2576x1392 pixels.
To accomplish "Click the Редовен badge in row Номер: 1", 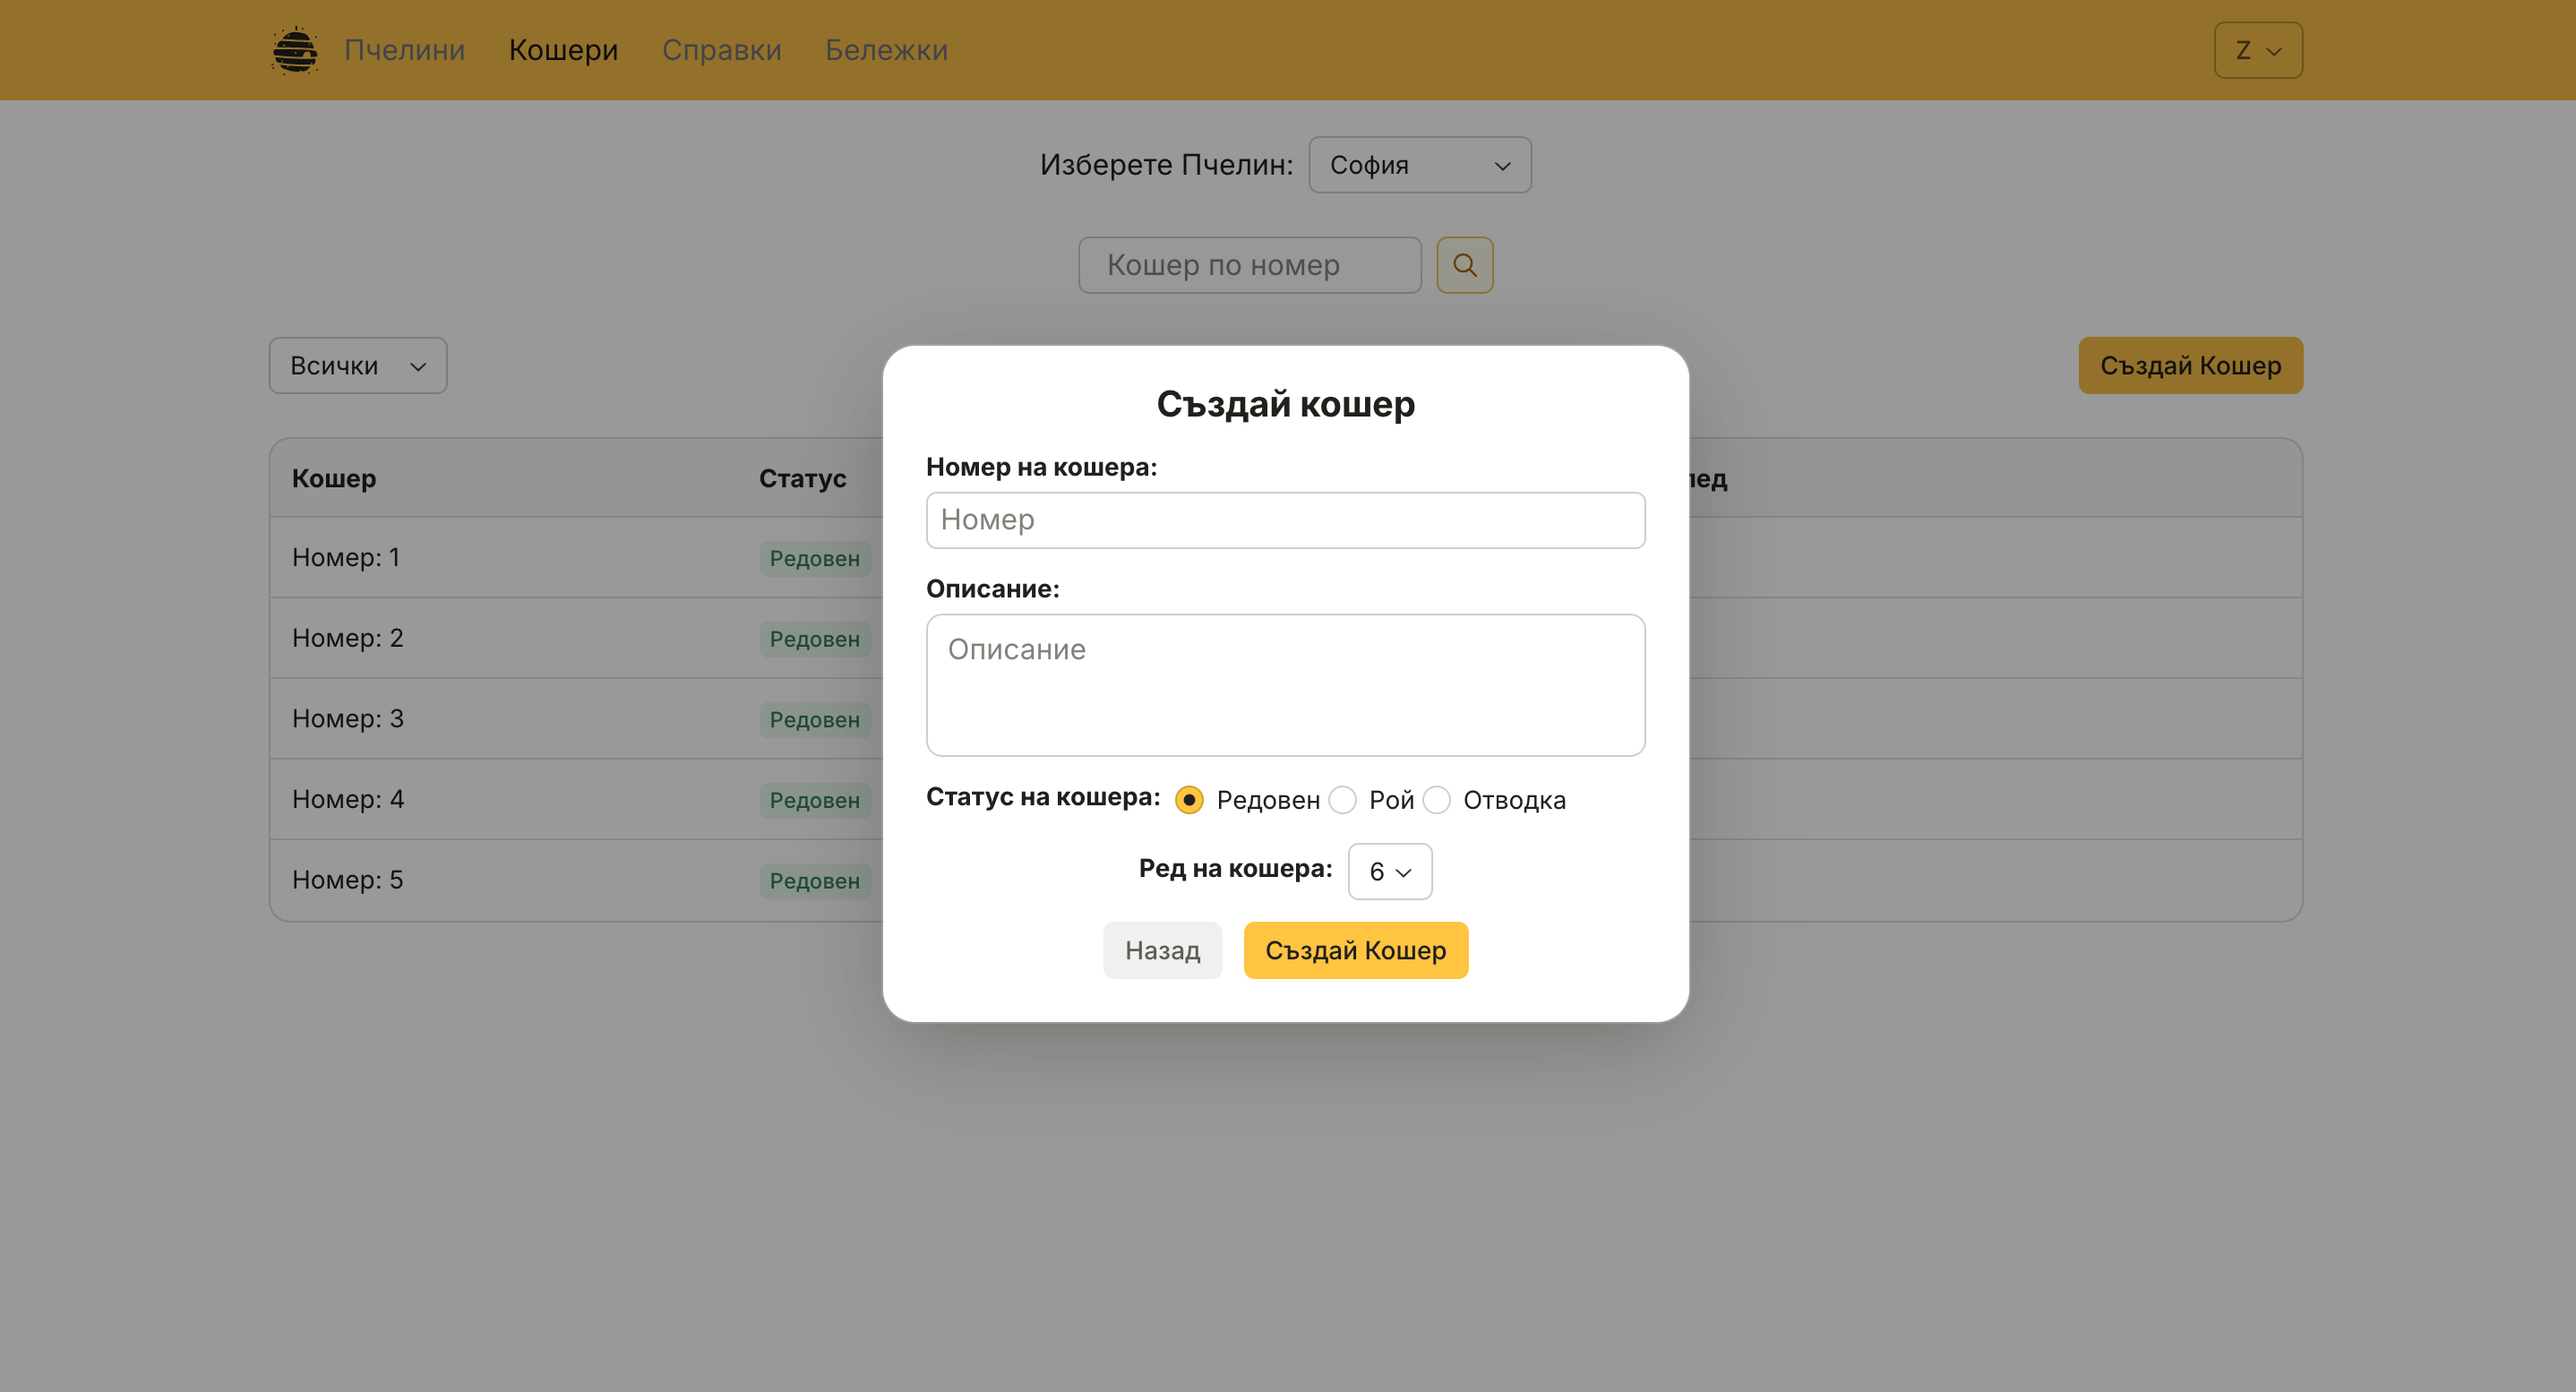I will click(x=815, y=559).
